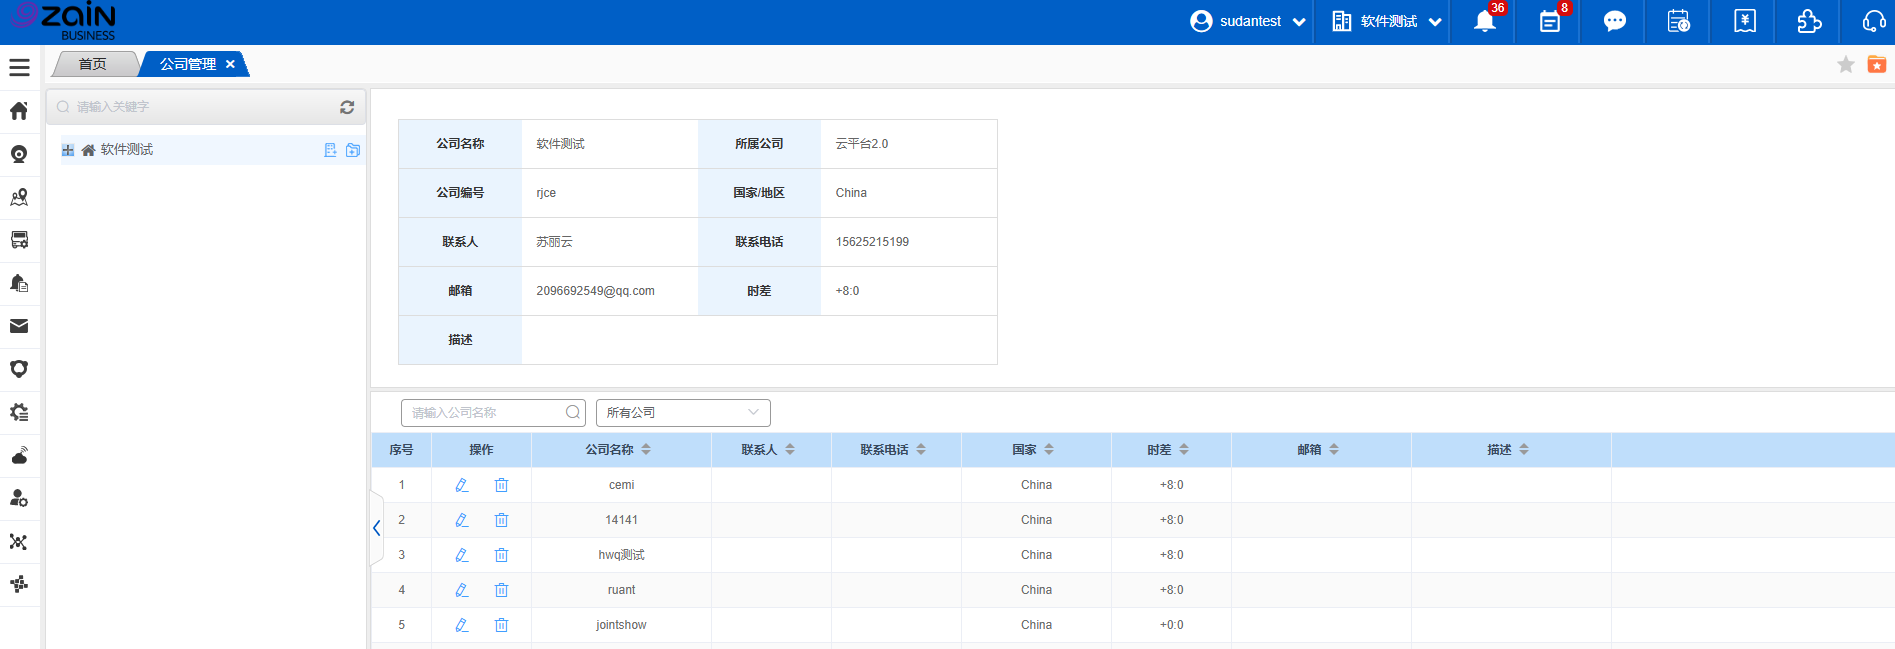Open the 软件测试 company switcher in header
Viewport: 1895px width, 649px height.
[x=1387, y=22]
